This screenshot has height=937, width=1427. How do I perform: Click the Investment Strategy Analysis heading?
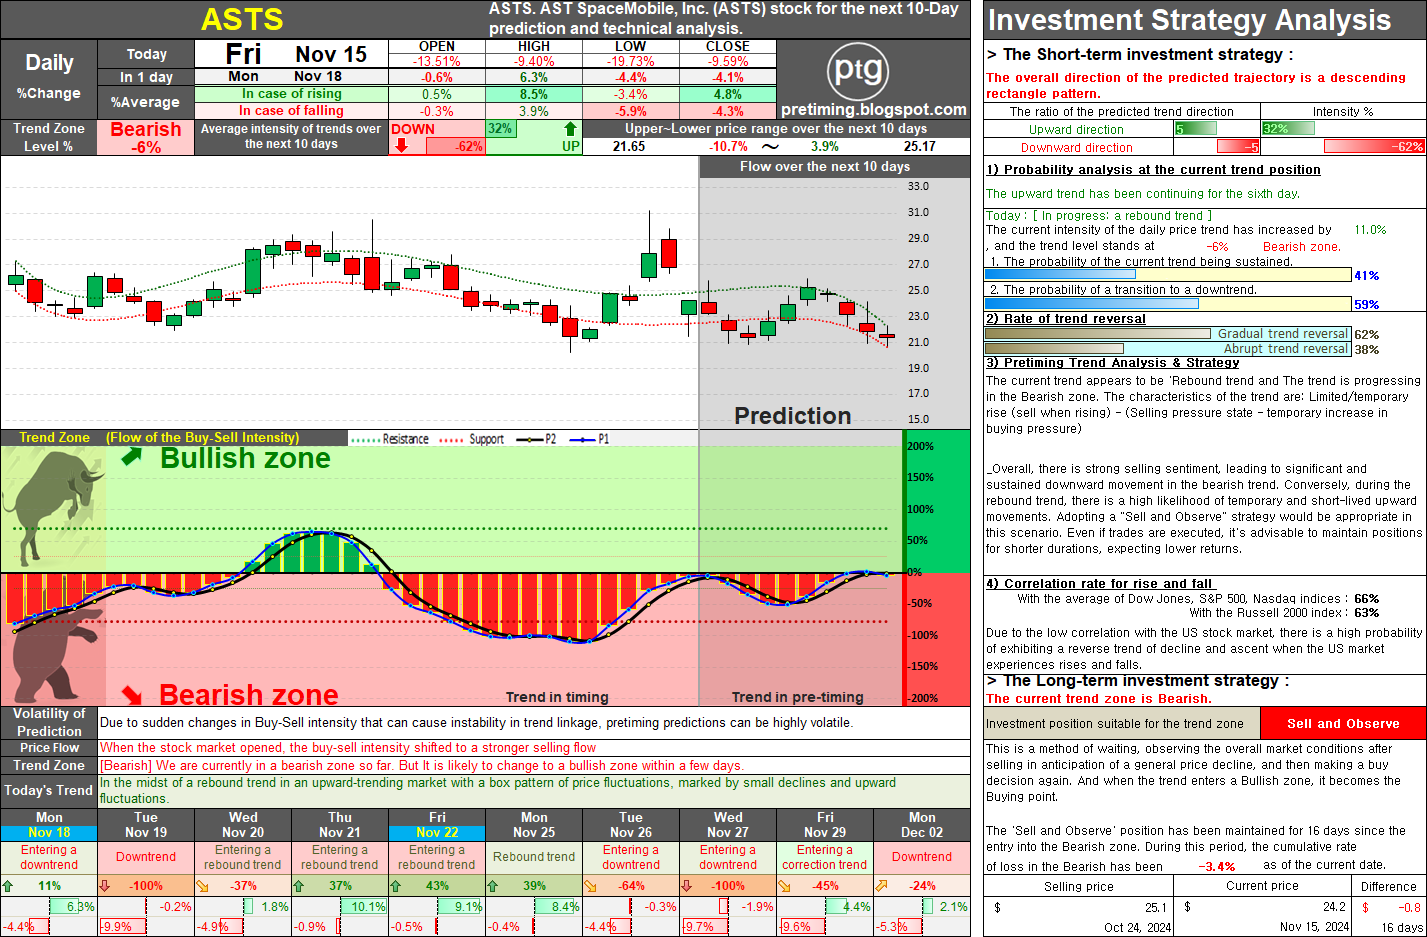click(x=1189, y=20)
